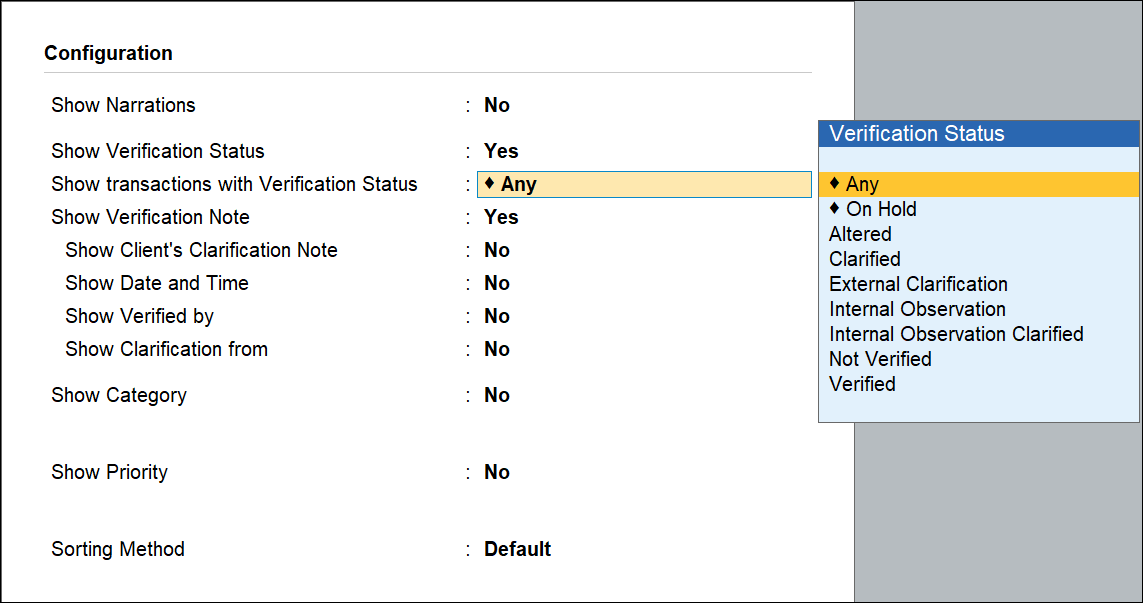This screenshot has height=603, width=1143.
Task: Toggle the Show Date and Time value
Action: pos(497,283)
